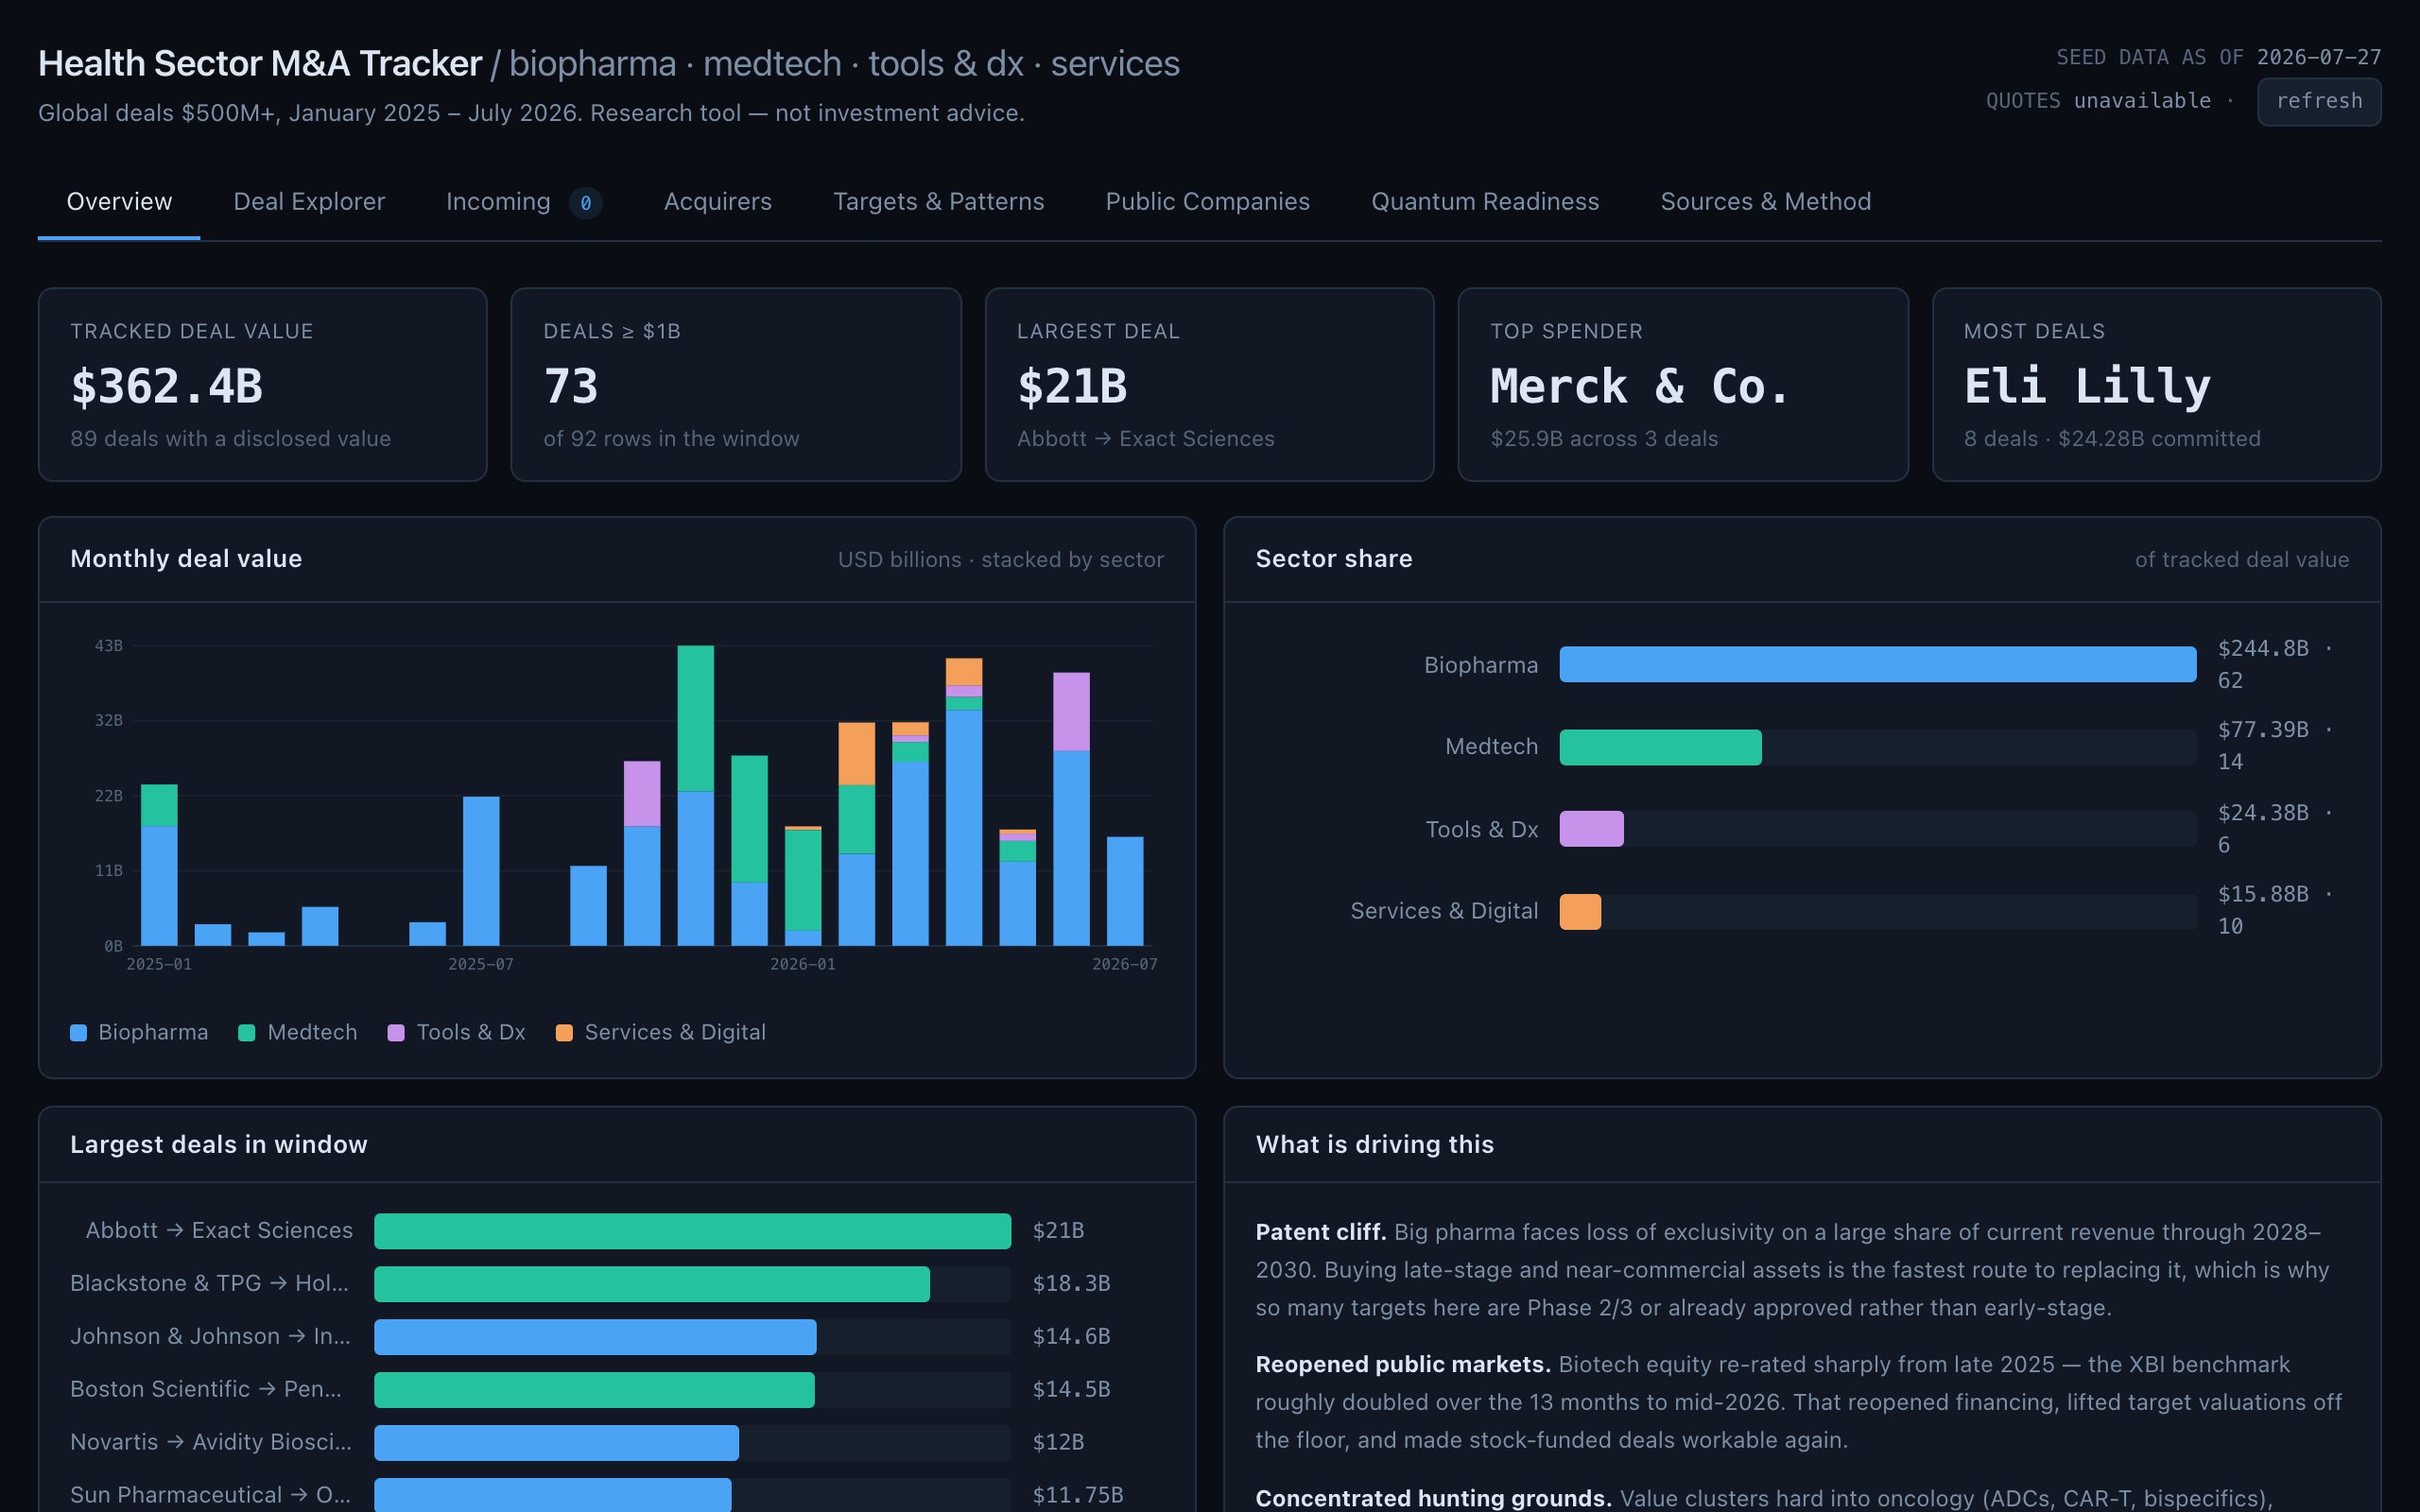The image size is (2420, 1512).
Task: Click the Largest Deal $21B card
Action: [1209, 385]
